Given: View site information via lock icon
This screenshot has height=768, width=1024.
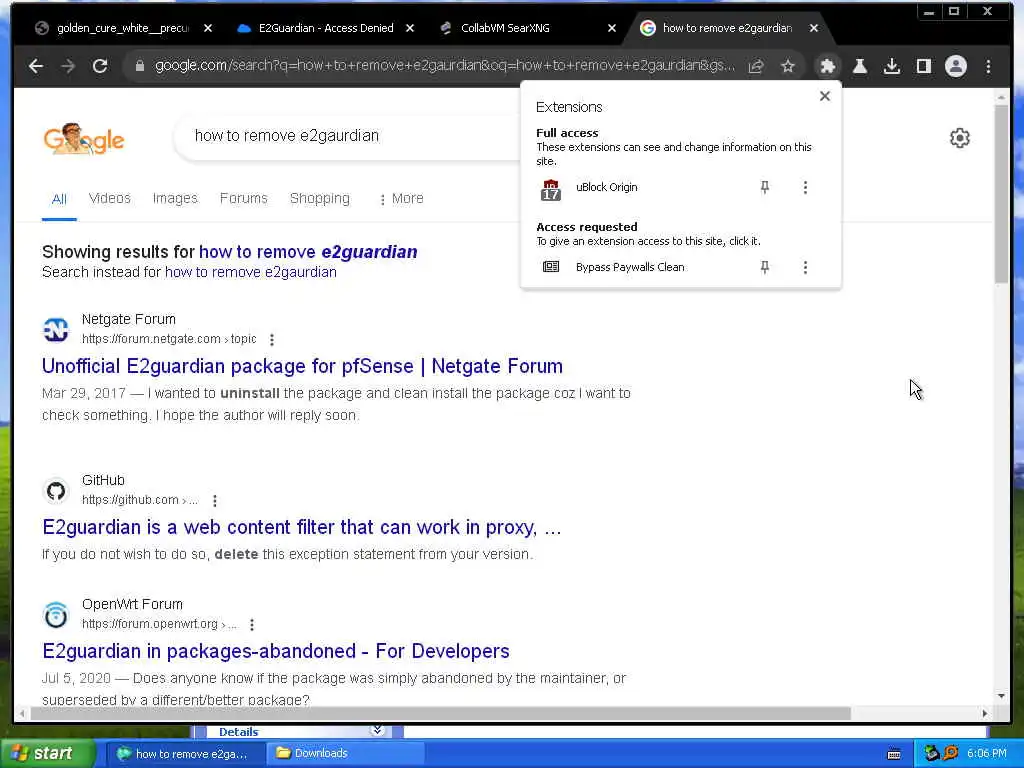Looking at the screenshot, I should (139, 66).
